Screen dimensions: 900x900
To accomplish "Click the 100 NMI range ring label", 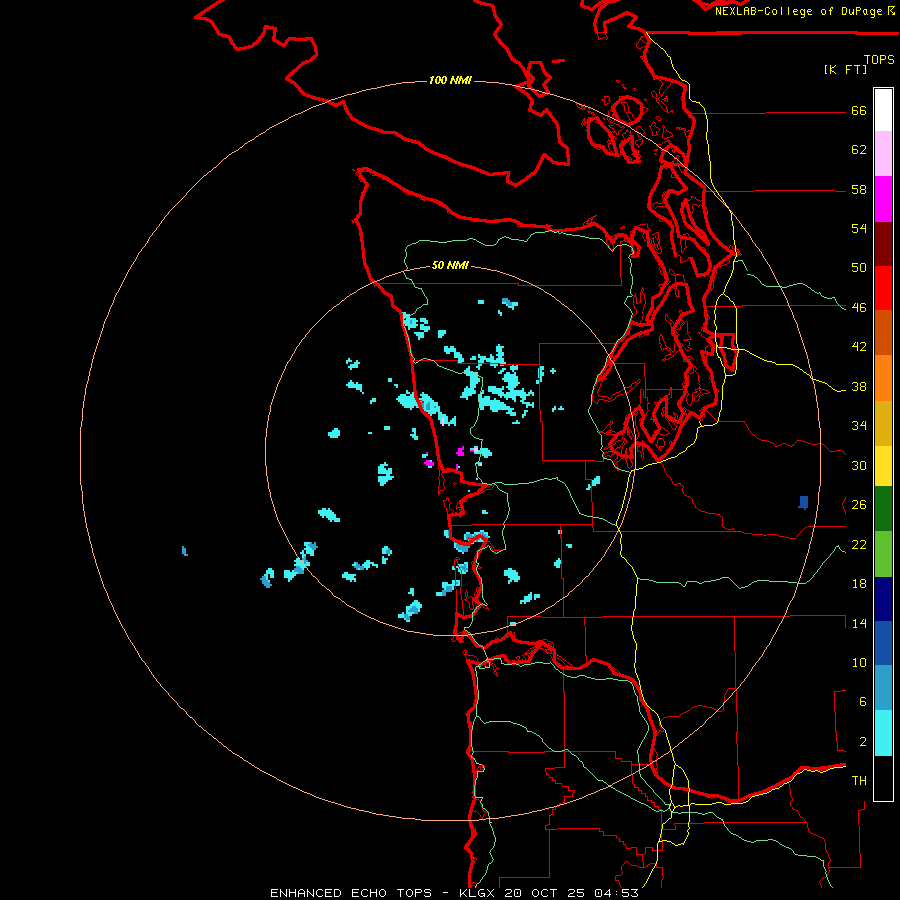I will (x=450, y=80).
